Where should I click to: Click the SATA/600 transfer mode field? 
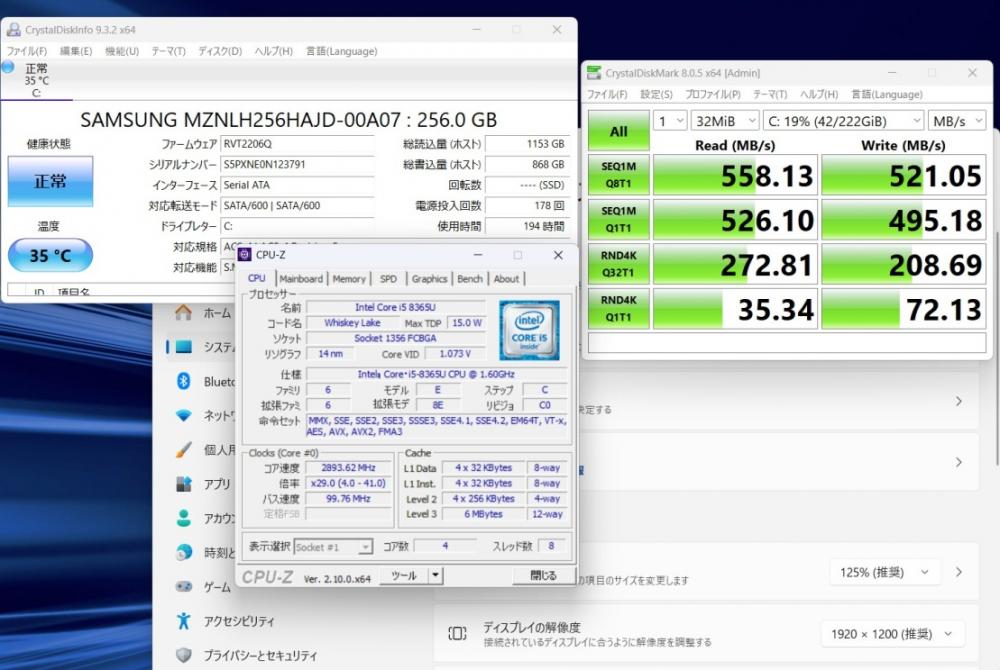click(297, 205)
